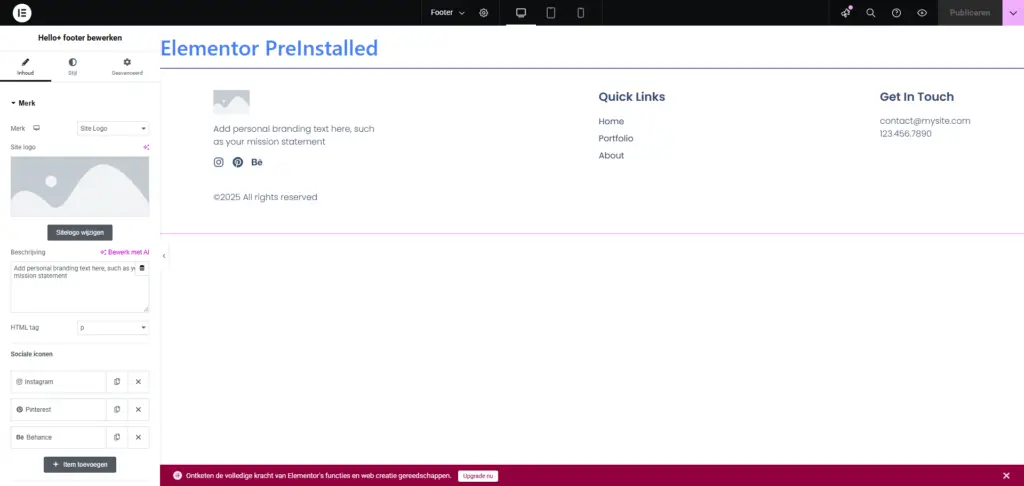Remove the Instagram item
Image resolution: width=1024 pixels, height=486 pixels.
point(138,381)
